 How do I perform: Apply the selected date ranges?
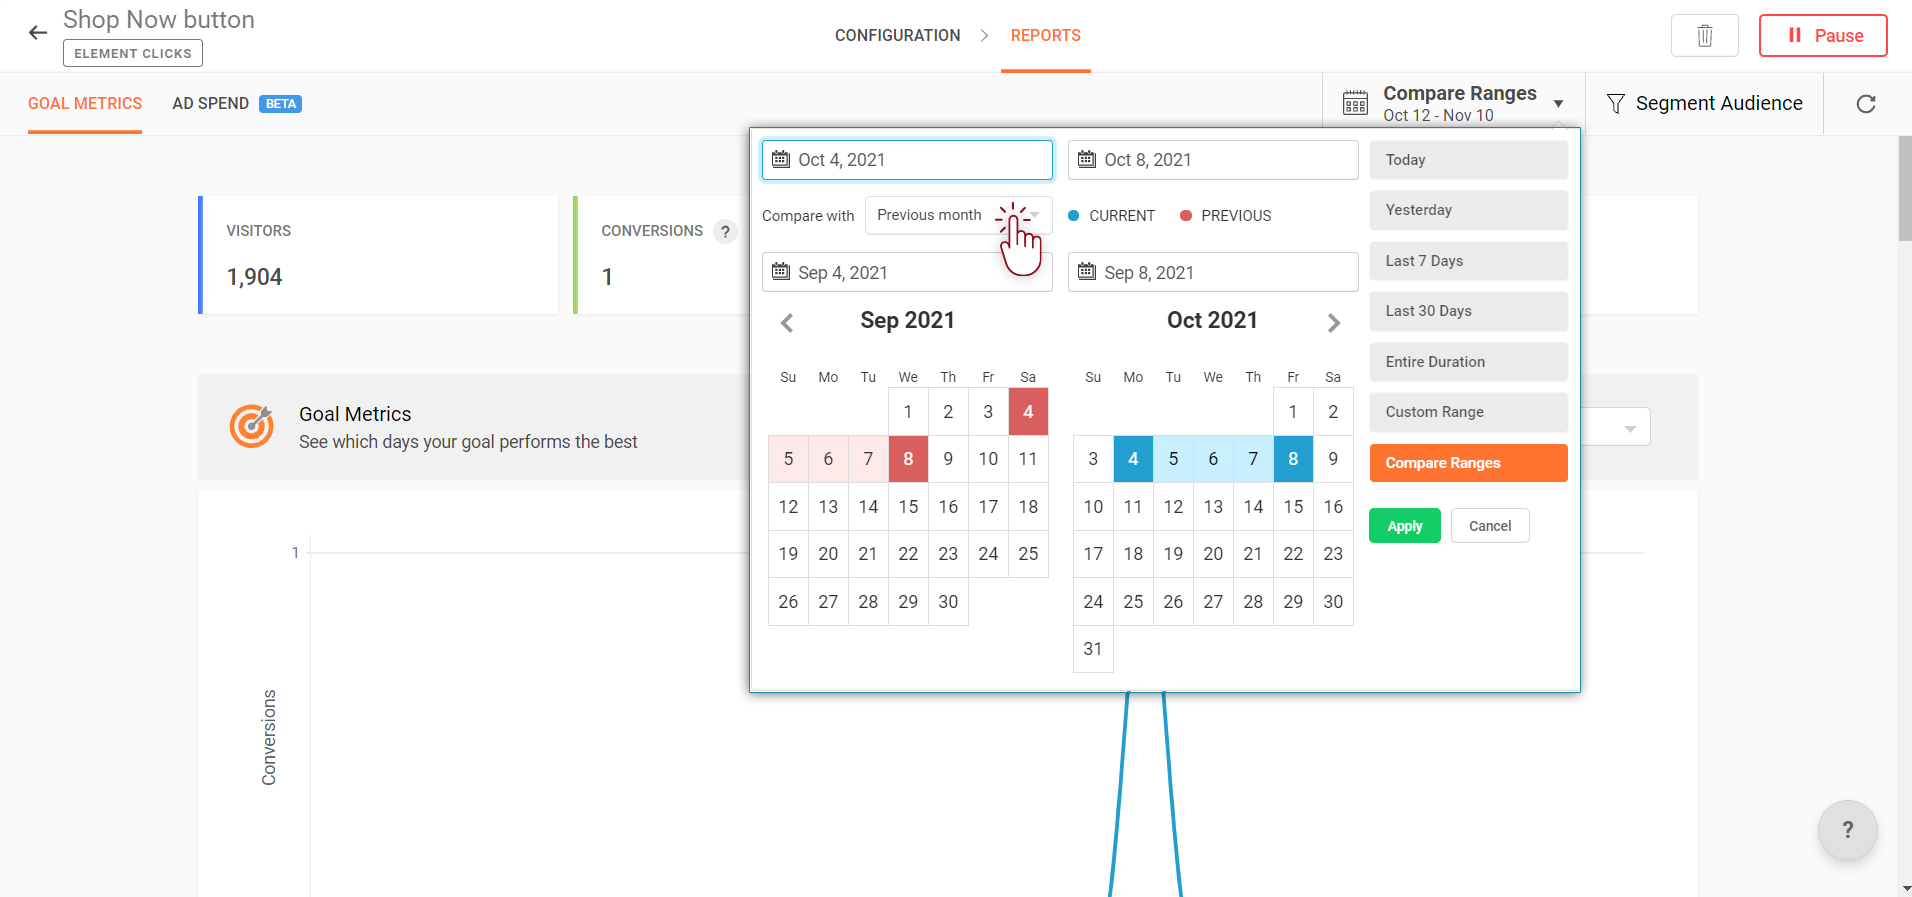click(1405, 526)
